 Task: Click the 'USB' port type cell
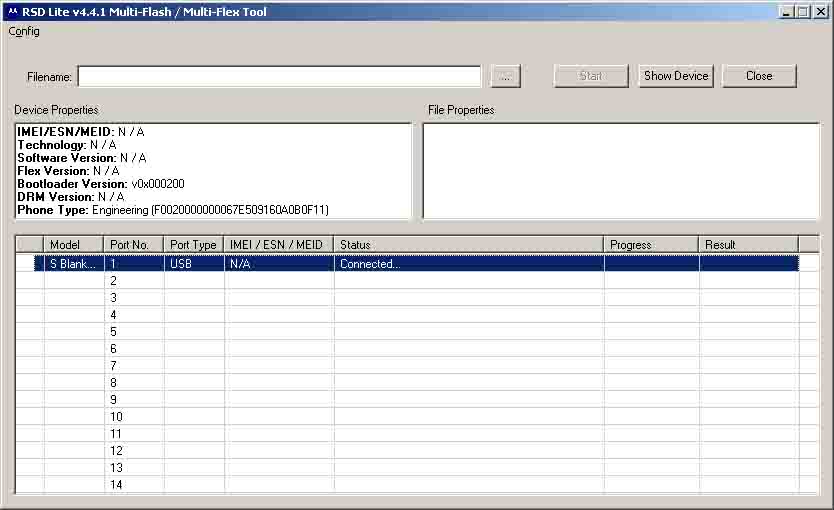(x=194, y=264)
